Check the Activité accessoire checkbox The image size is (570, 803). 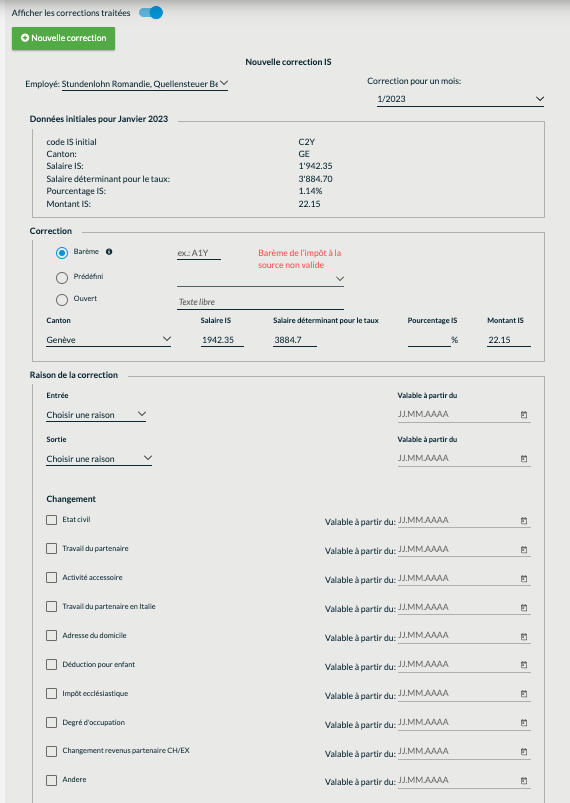pos(51,578)
